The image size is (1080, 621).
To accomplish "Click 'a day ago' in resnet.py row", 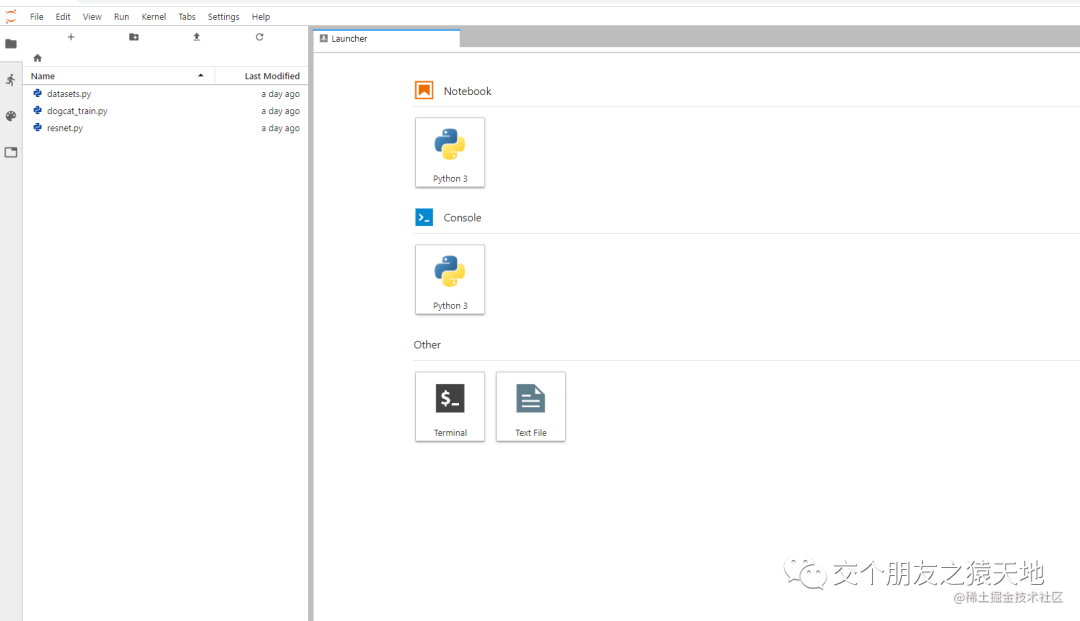I will [x=280, y=128].
